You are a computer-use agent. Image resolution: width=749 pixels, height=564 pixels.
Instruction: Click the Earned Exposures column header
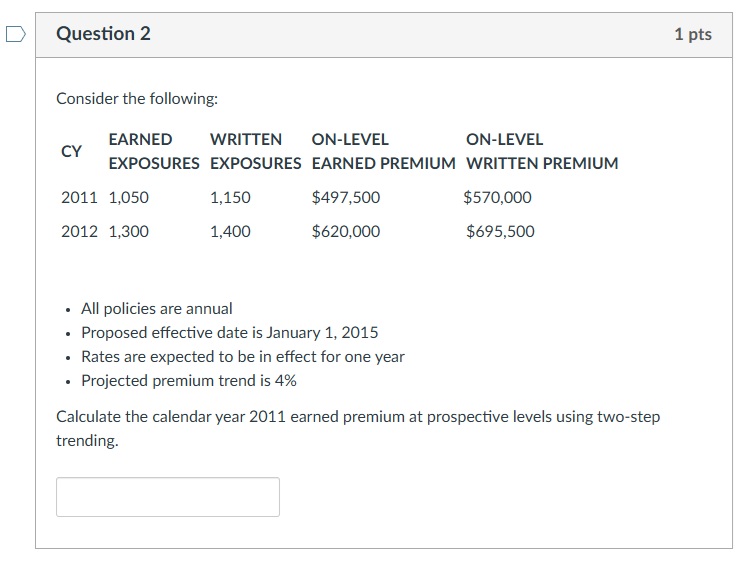coord(154,151)
